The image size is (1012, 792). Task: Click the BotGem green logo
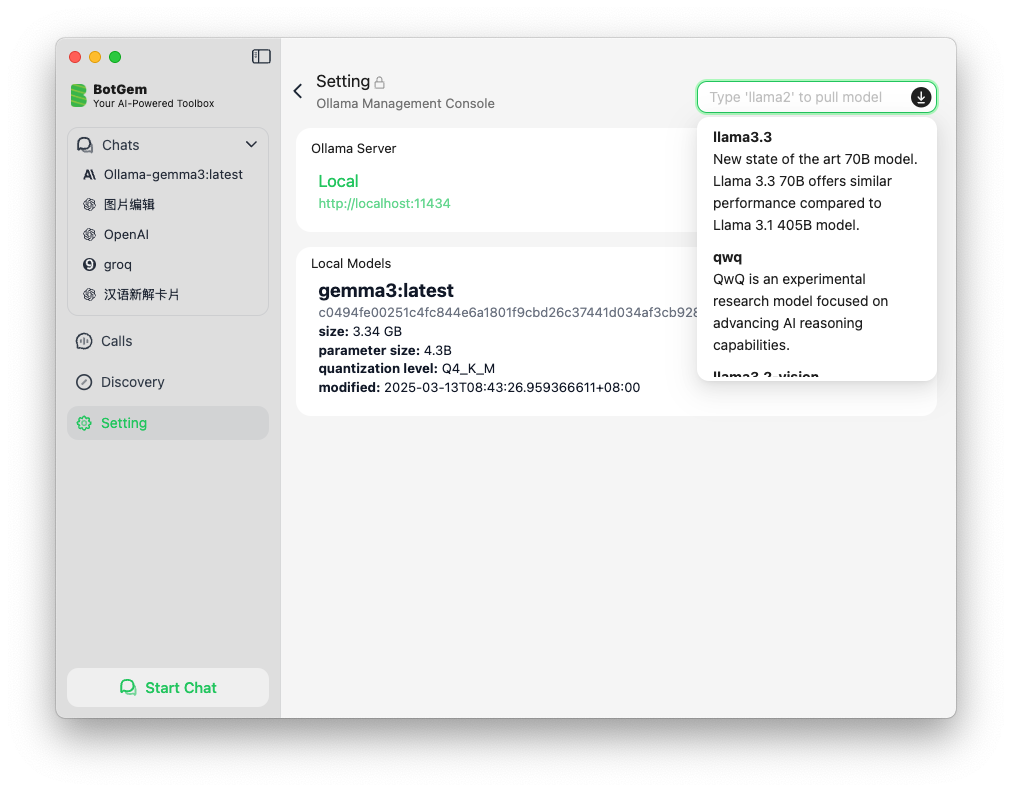click(79, 96)
